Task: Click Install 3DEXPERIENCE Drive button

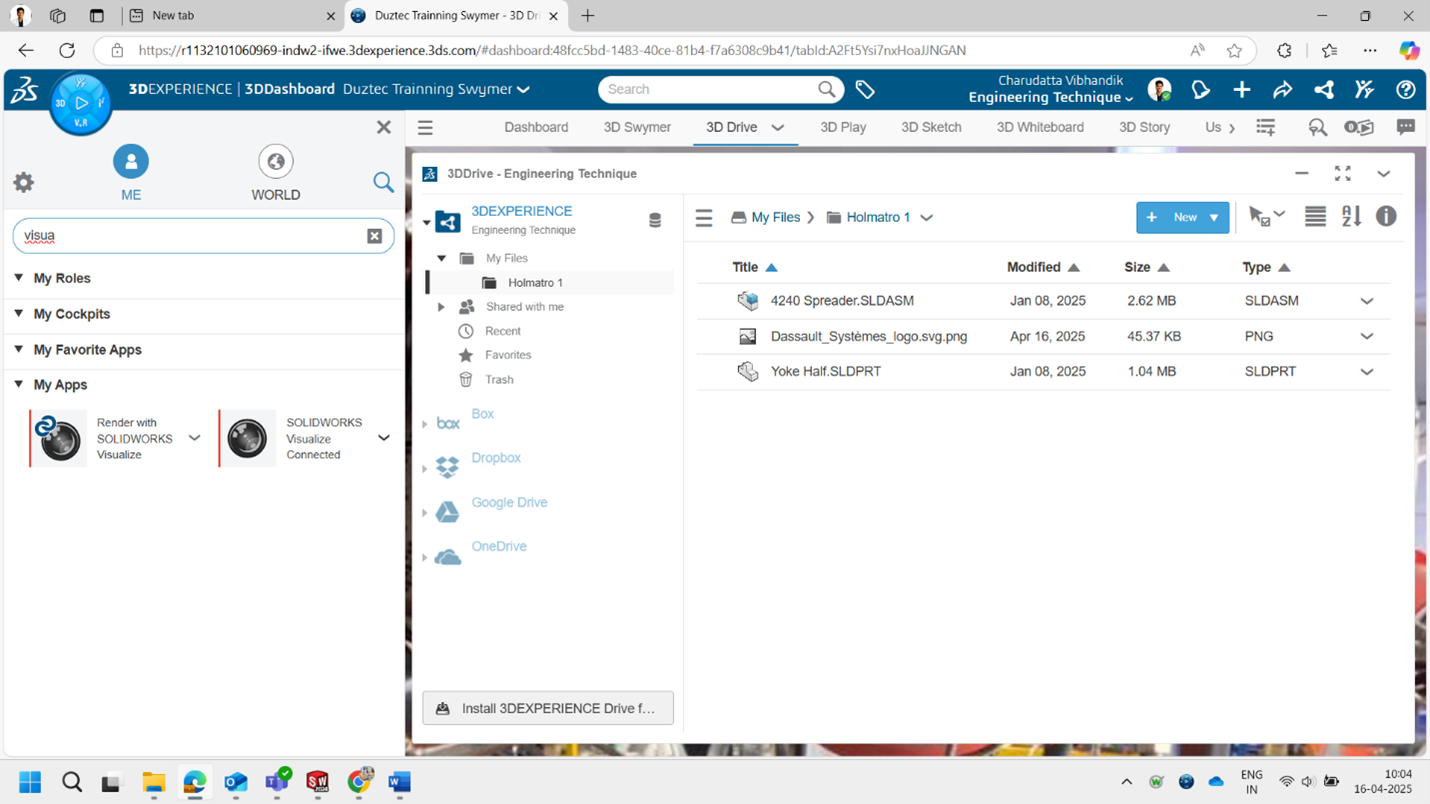Action: [x=547, y=708]
